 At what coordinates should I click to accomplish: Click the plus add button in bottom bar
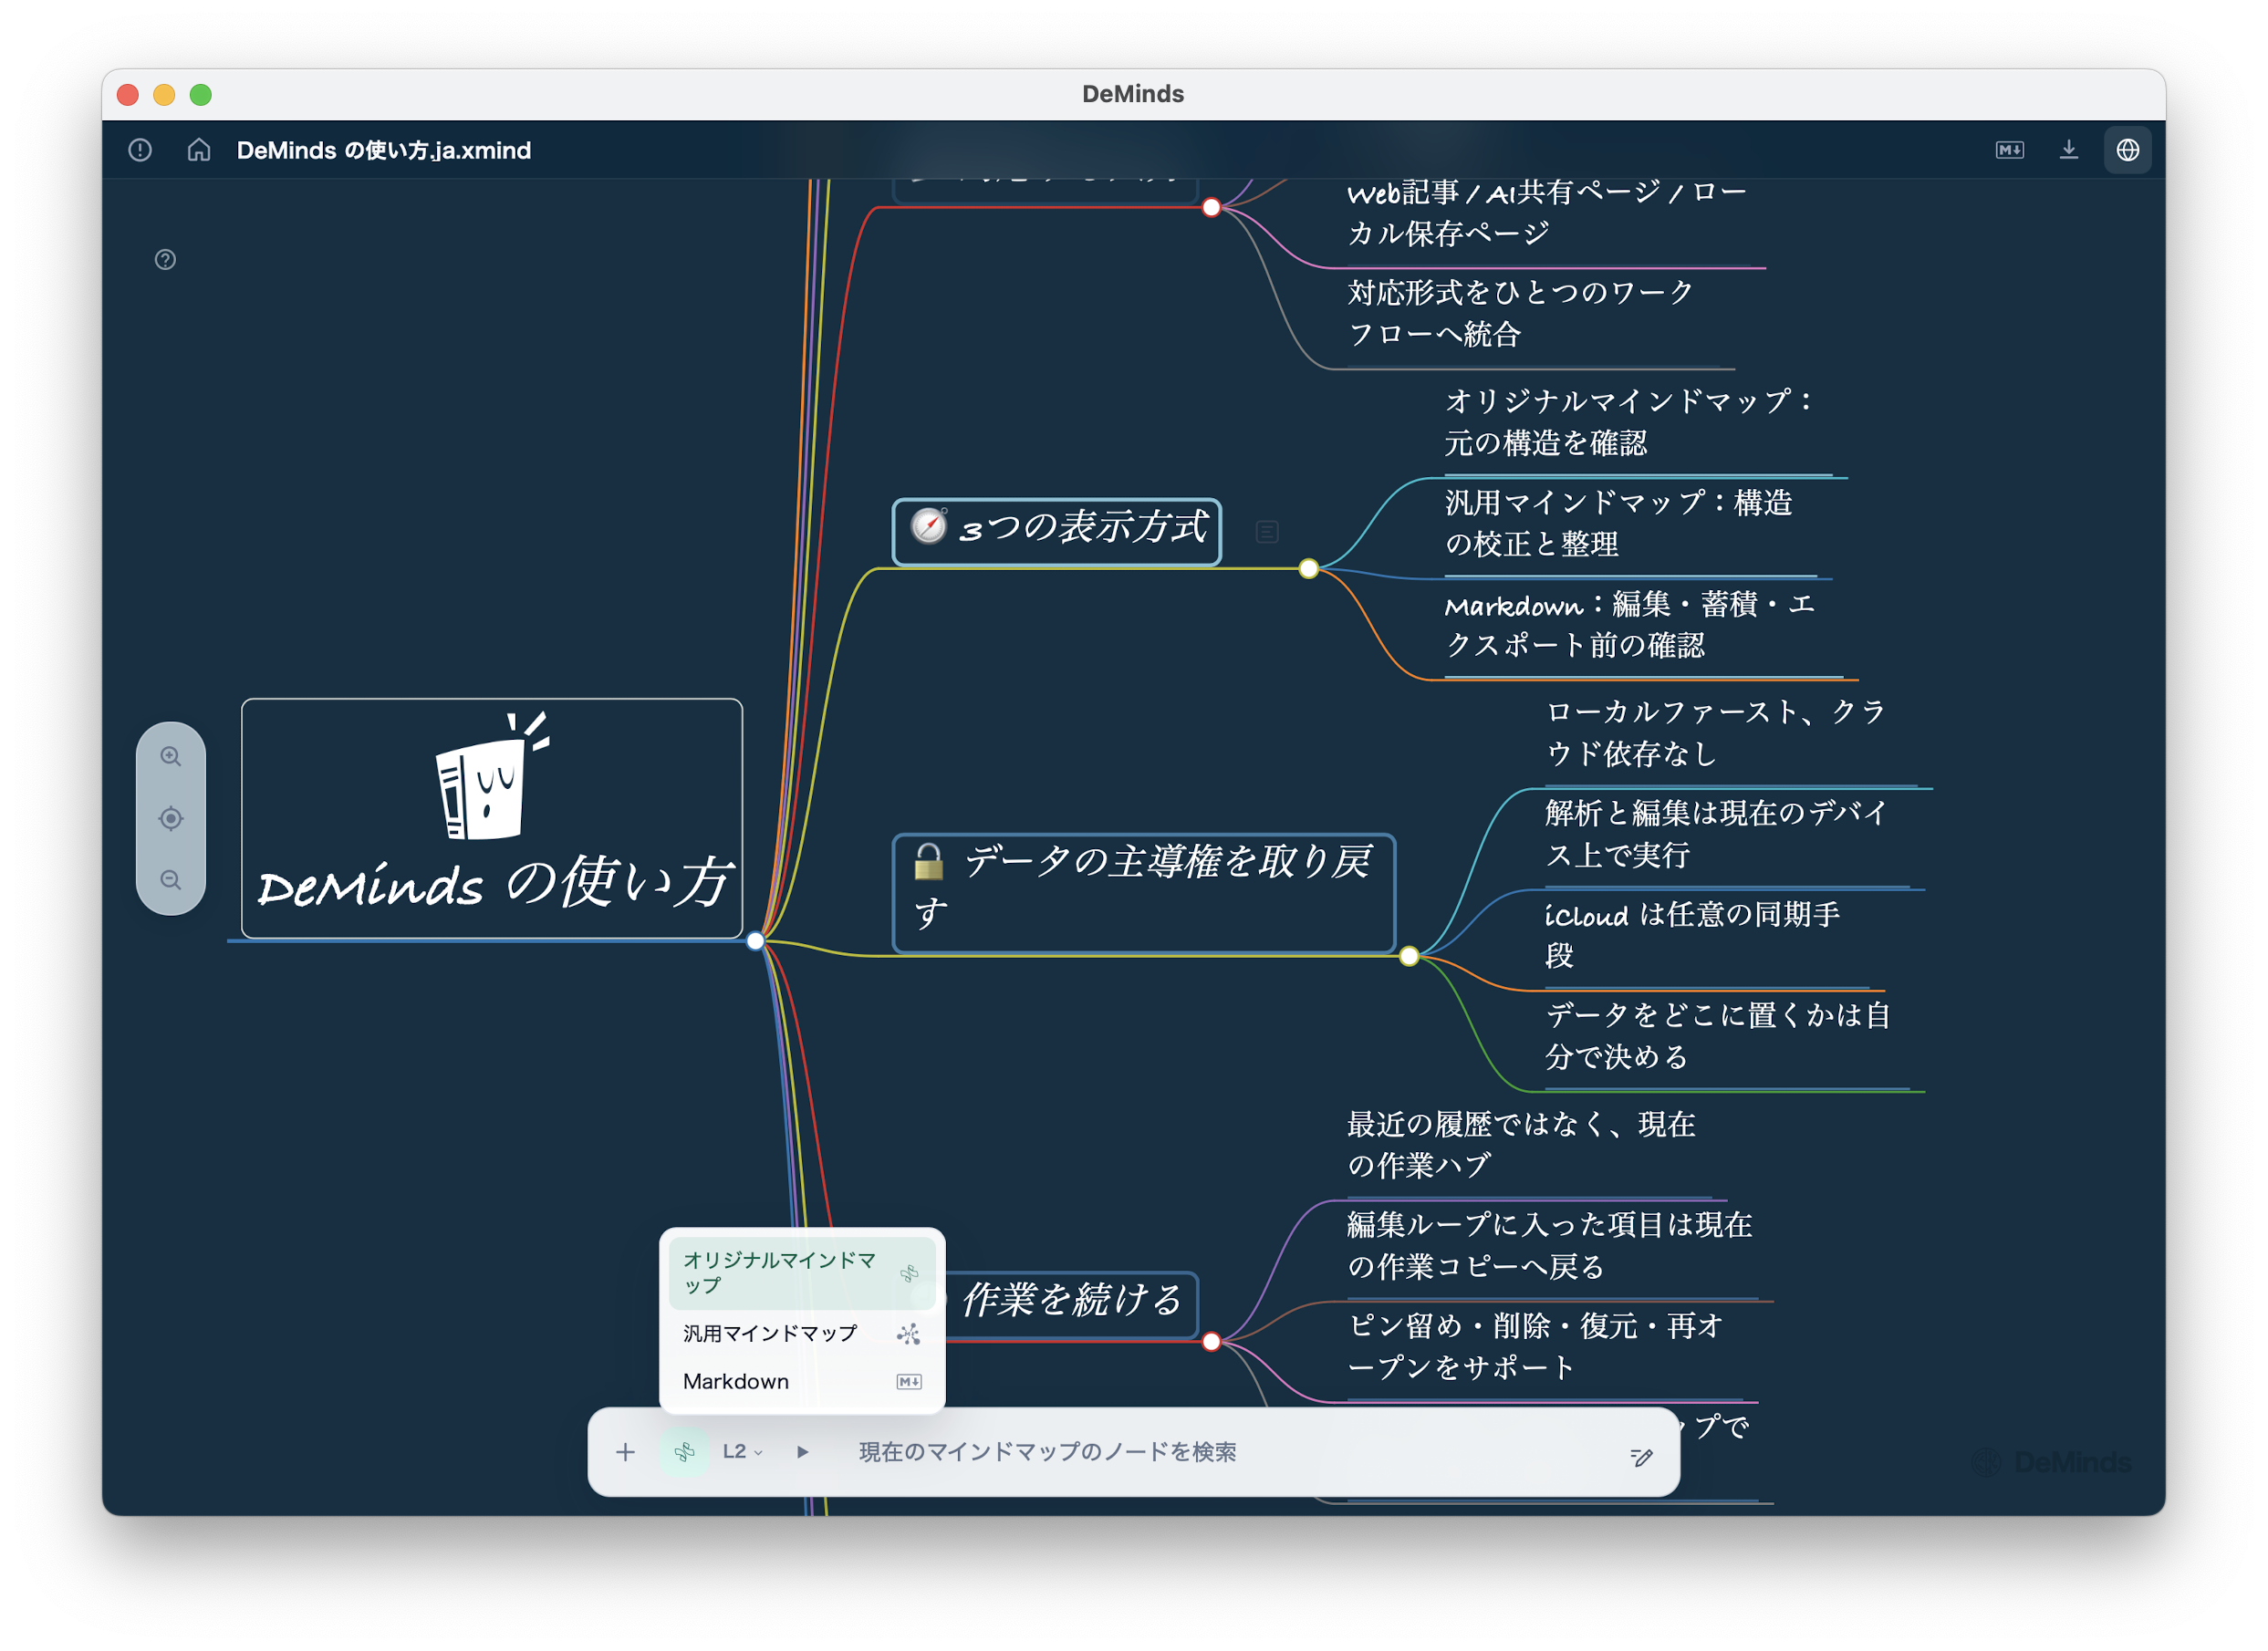point(626,1452)
